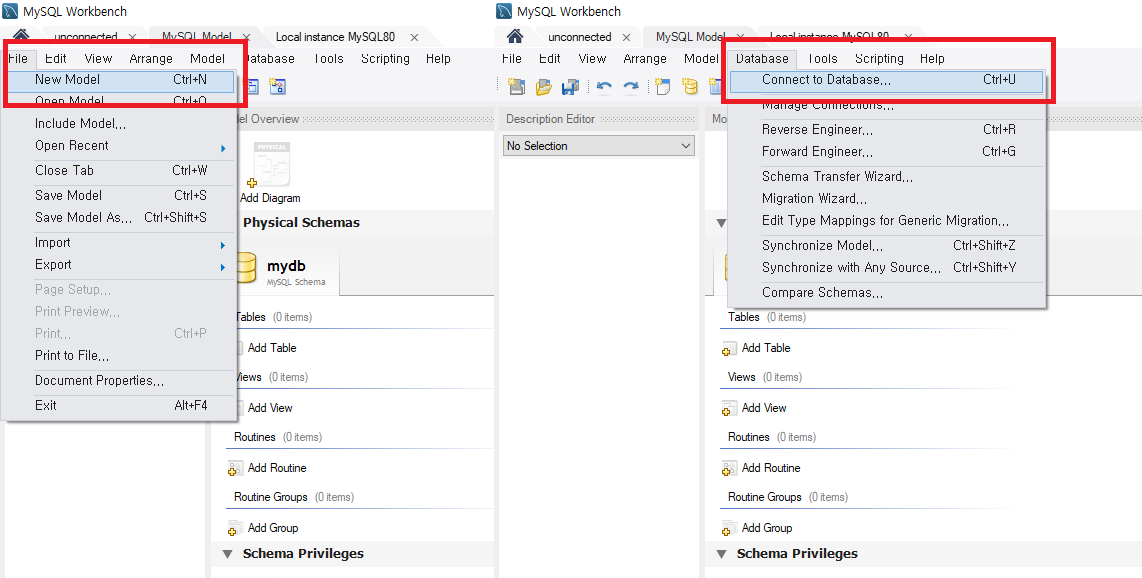The height and width of the screenshot is (578, 1142).
Task: Click Add Group icon in left window
Action: (235, 528)
